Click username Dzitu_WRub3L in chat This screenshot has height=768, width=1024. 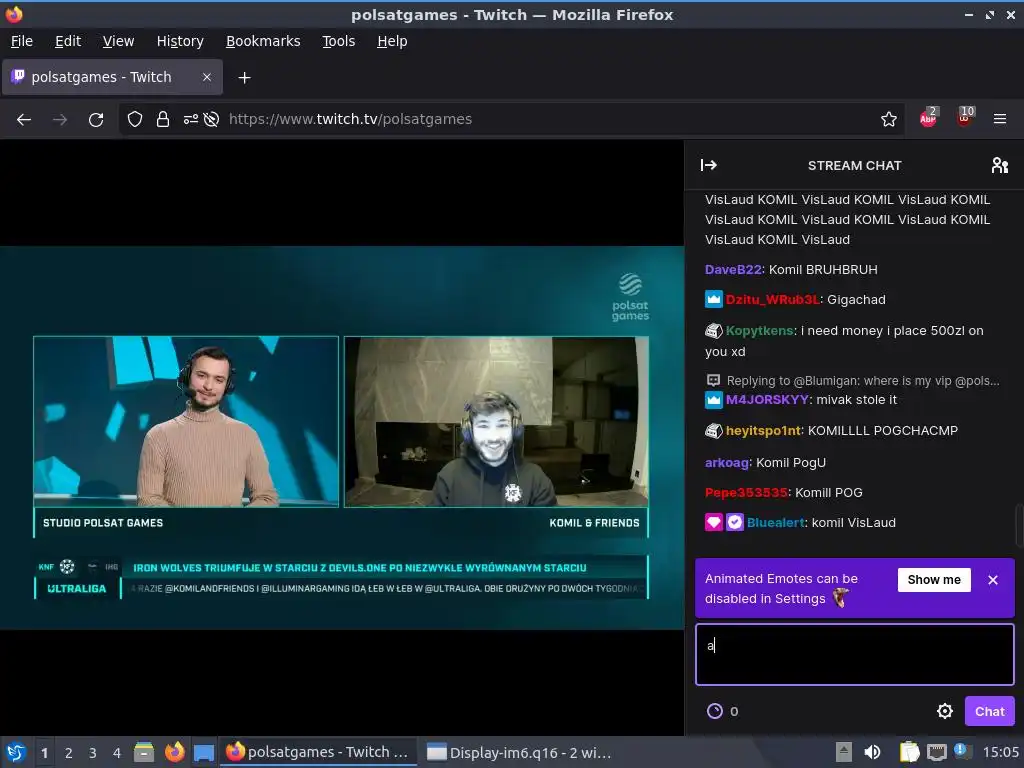[773, 300]
